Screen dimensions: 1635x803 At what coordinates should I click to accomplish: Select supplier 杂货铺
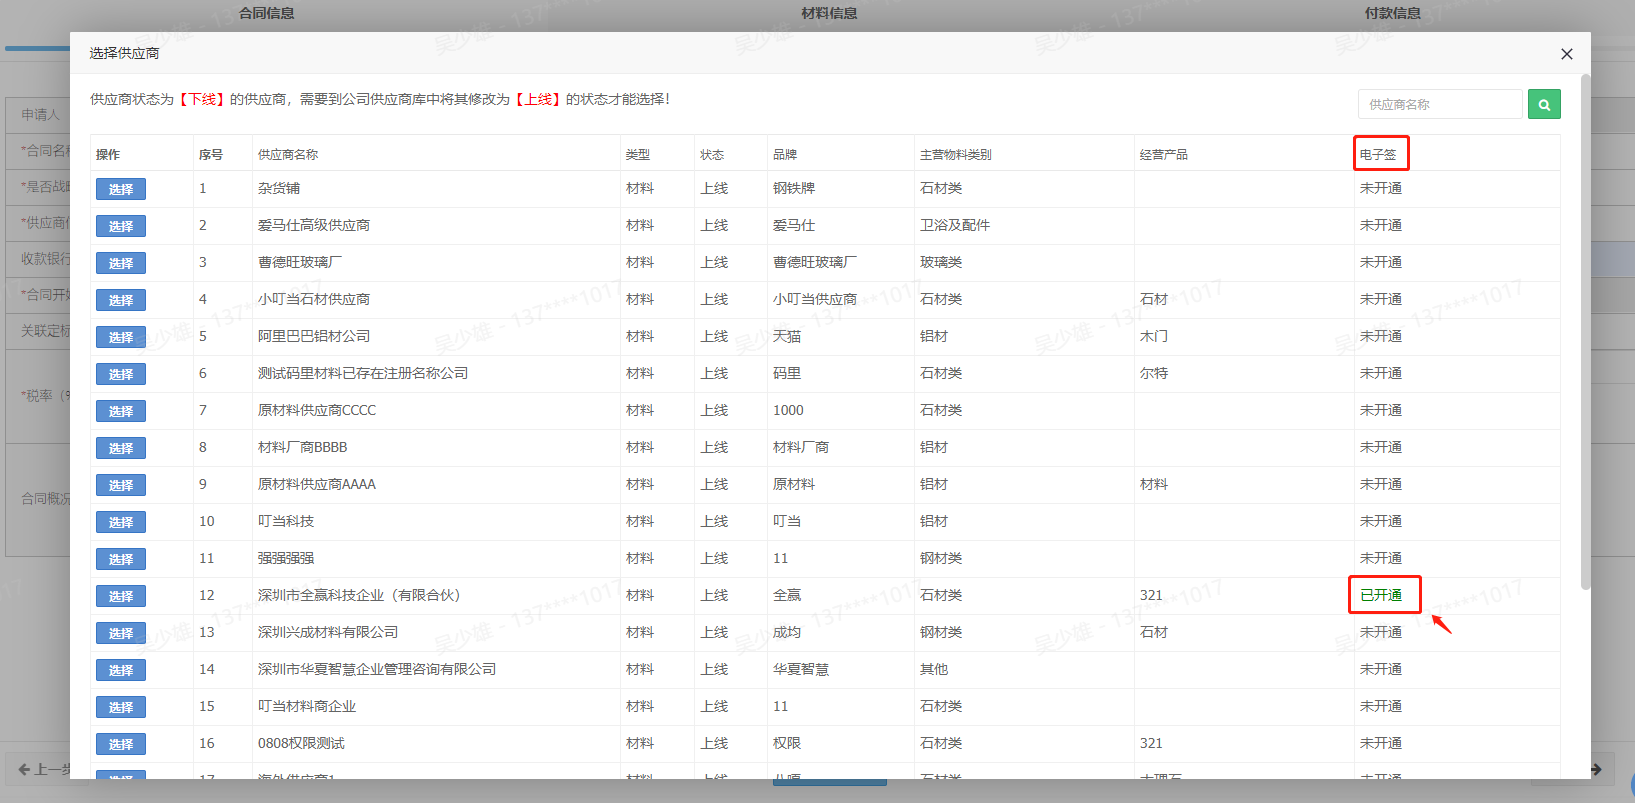(121, 189)
